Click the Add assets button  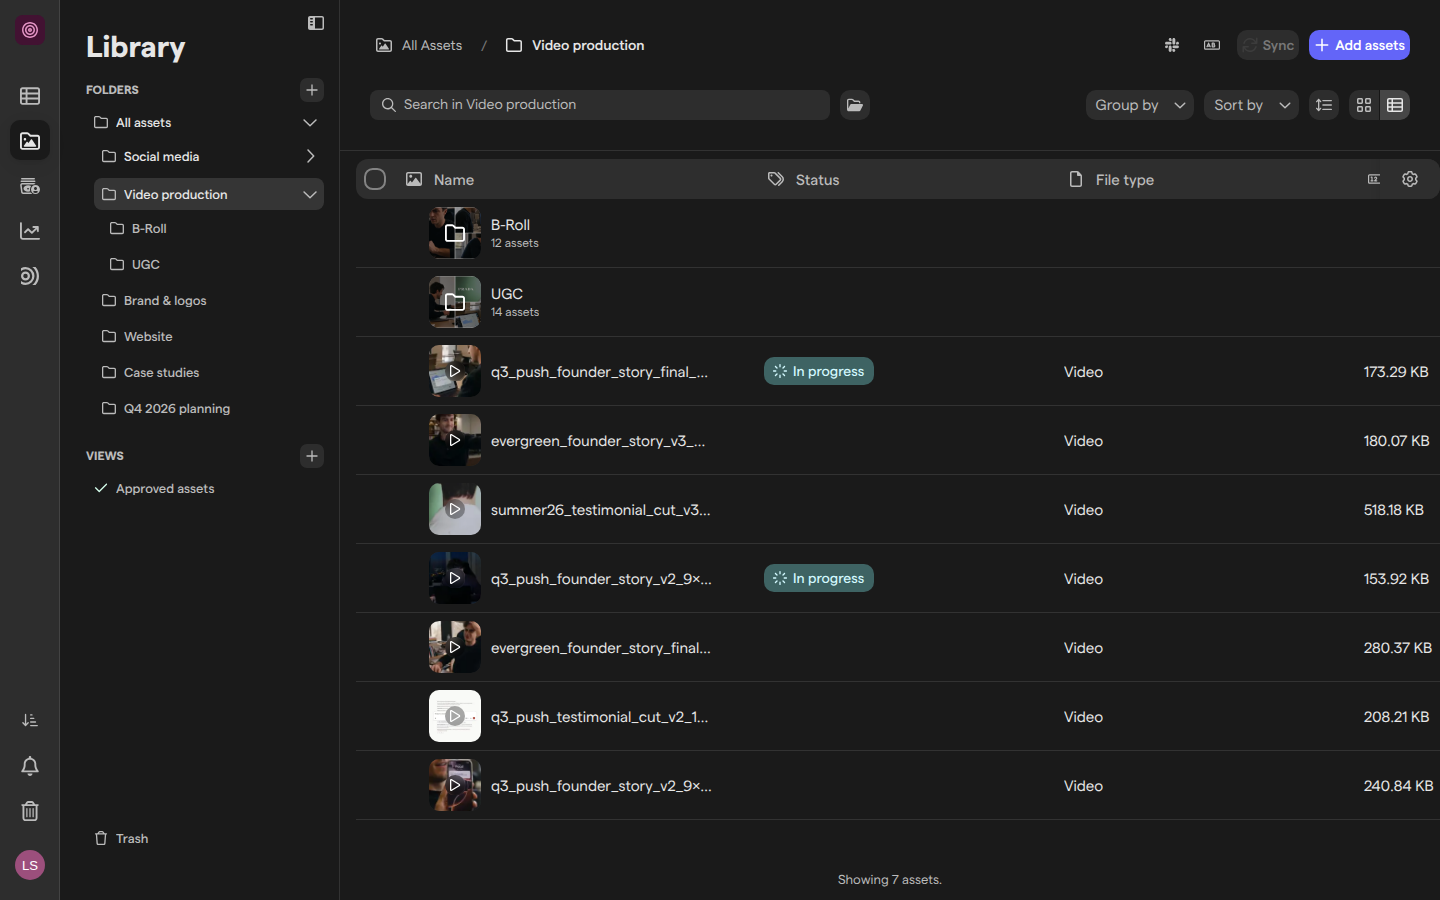tap(1359, 45)
